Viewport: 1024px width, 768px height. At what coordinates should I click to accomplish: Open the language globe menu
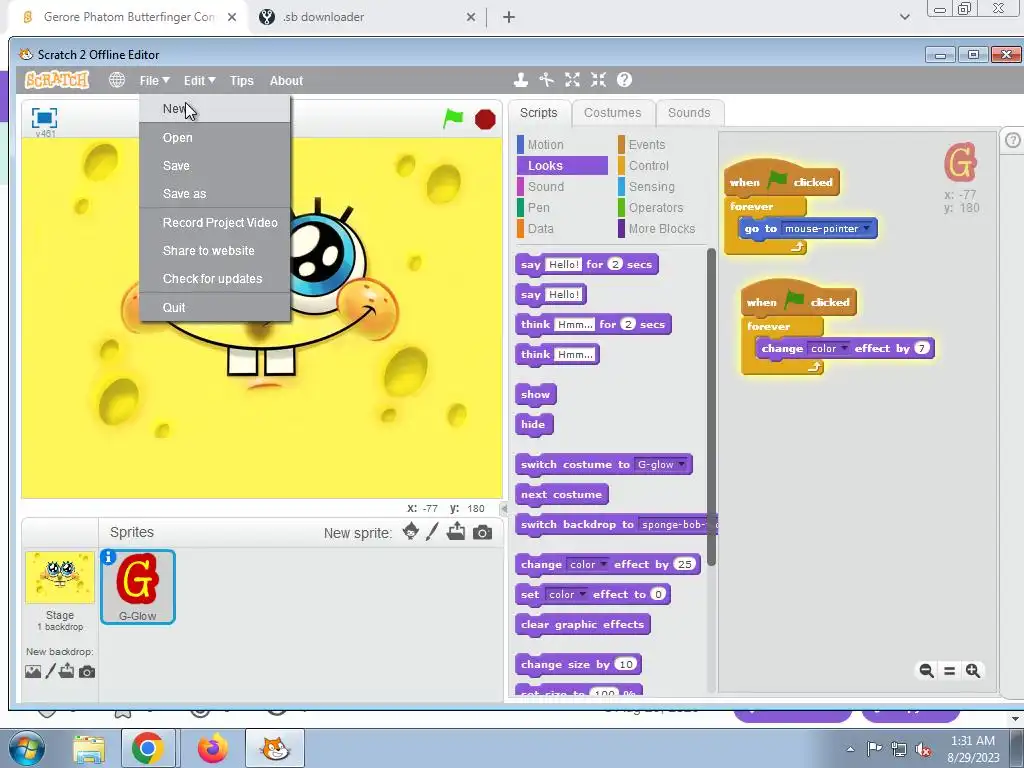click(x=117, y=80)
